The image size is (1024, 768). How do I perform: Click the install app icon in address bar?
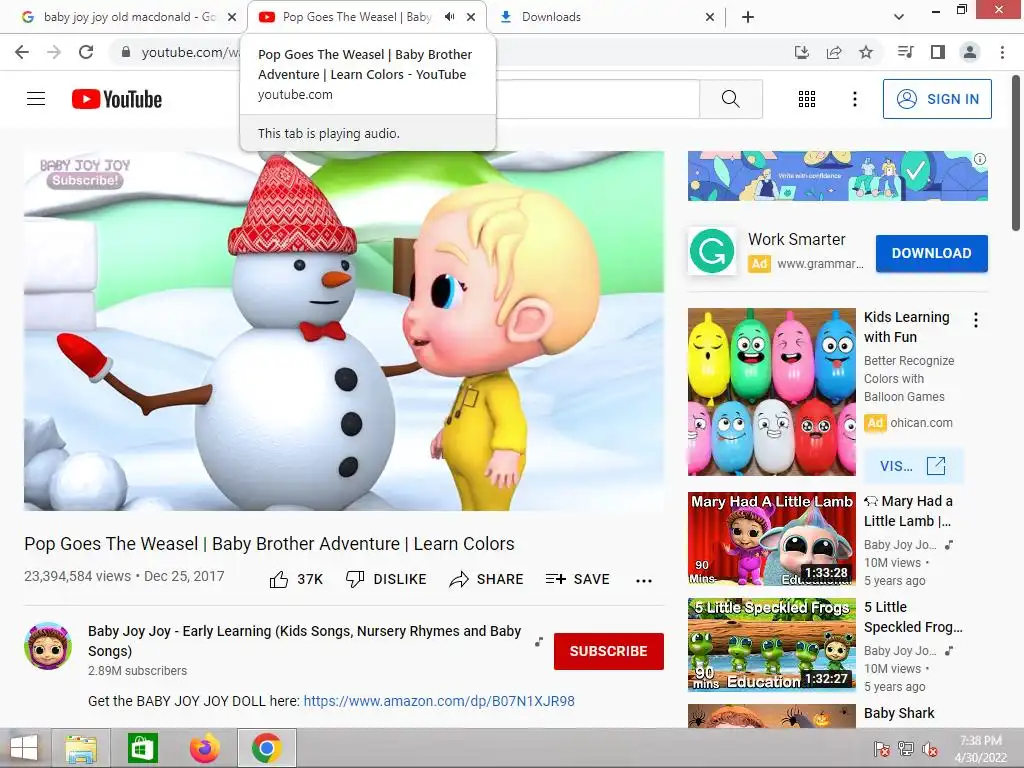coord(802,52)
